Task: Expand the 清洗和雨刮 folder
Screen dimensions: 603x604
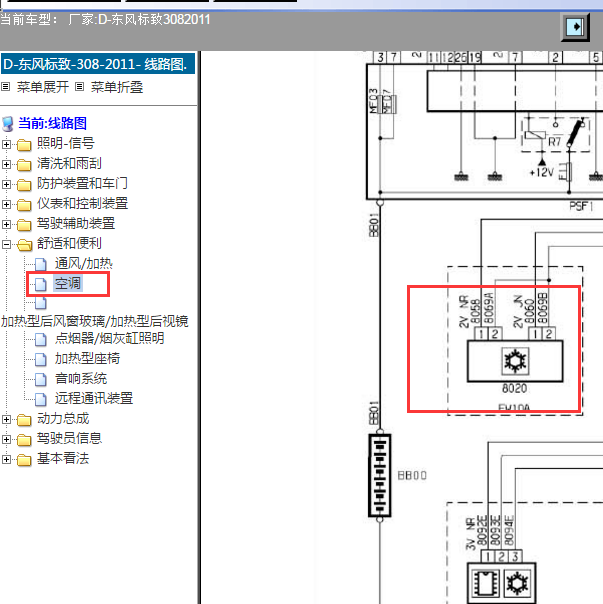Action: point(6,164)
